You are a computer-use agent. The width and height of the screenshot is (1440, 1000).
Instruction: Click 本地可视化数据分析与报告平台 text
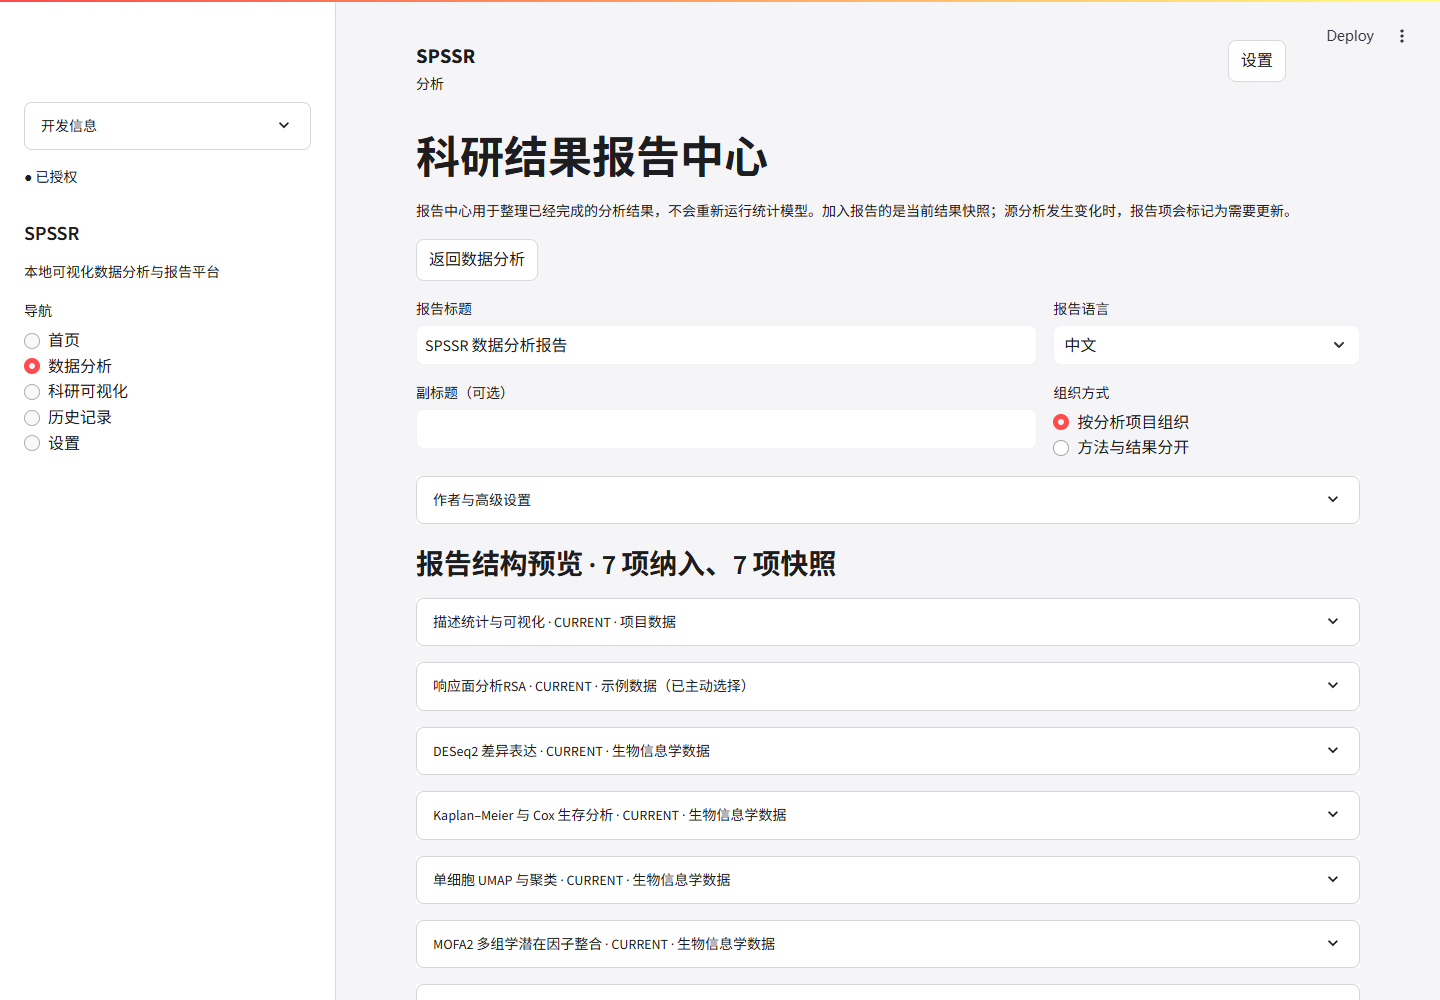point(122,272)
